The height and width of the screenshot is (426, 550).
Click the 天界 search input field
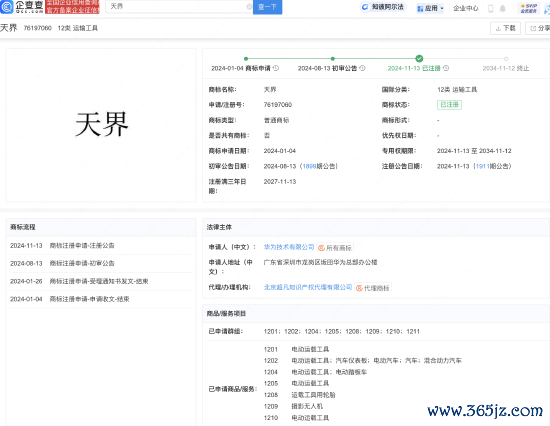pyautogui.click(x=177, y=6)
